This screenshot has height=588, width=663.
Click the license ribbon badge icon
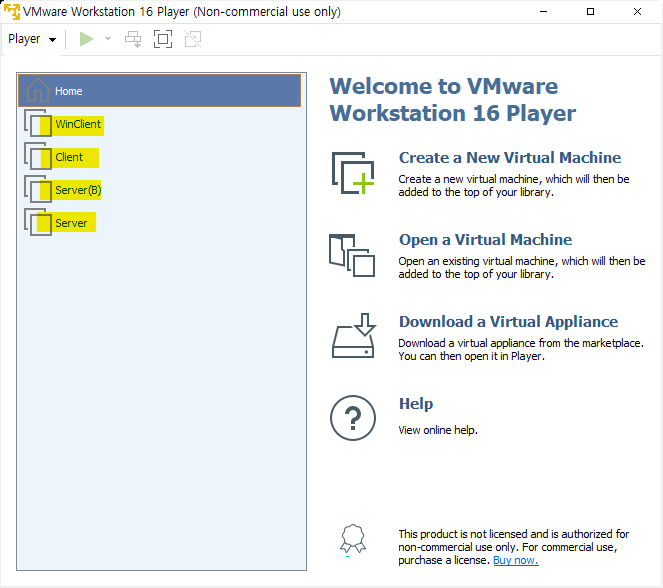(353, 539)
